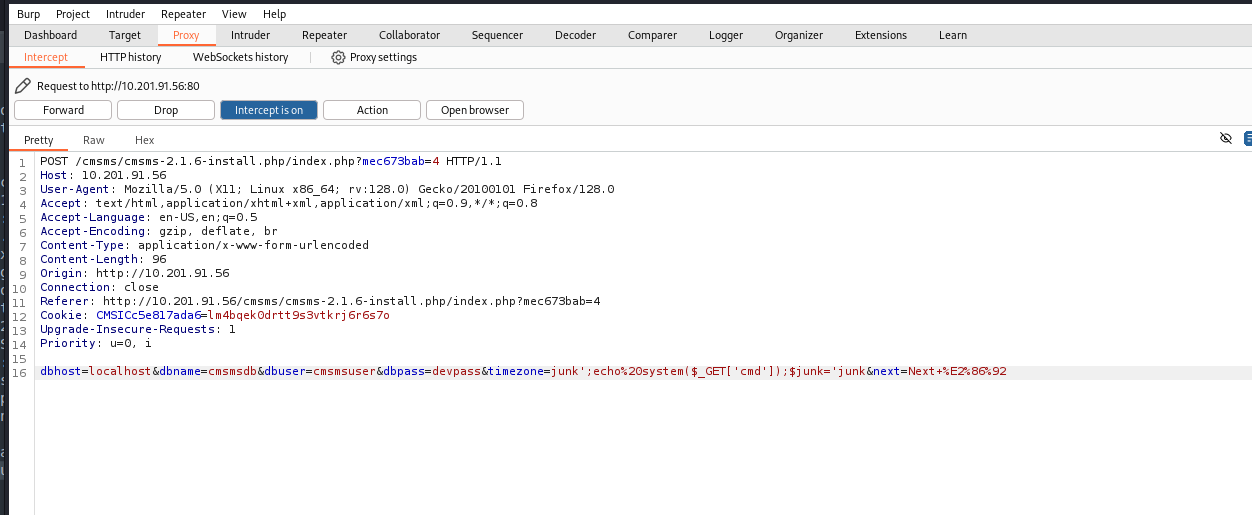Screen dimensions: 1252x515
Task: Click the Origin header line
Action: (x=134, y=273)
